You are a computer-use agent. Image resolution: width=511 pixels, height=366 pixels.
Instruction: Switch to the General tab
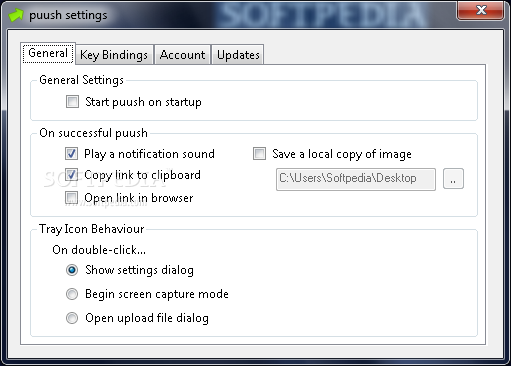point(48,53)
